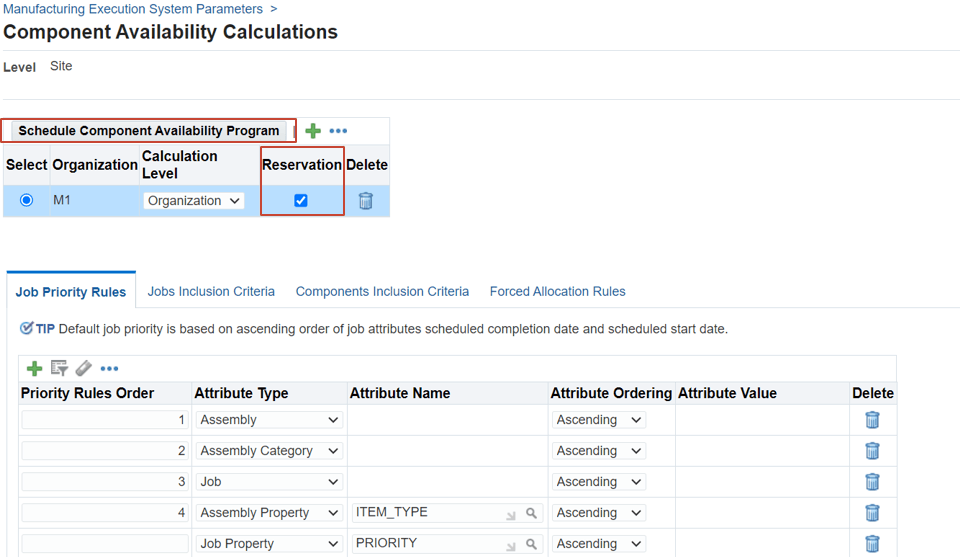Click the filter rows icon in the priority rules toolbar
This screenshot has height=557, width=960.
pyautogui.click(x=59, y=368)
